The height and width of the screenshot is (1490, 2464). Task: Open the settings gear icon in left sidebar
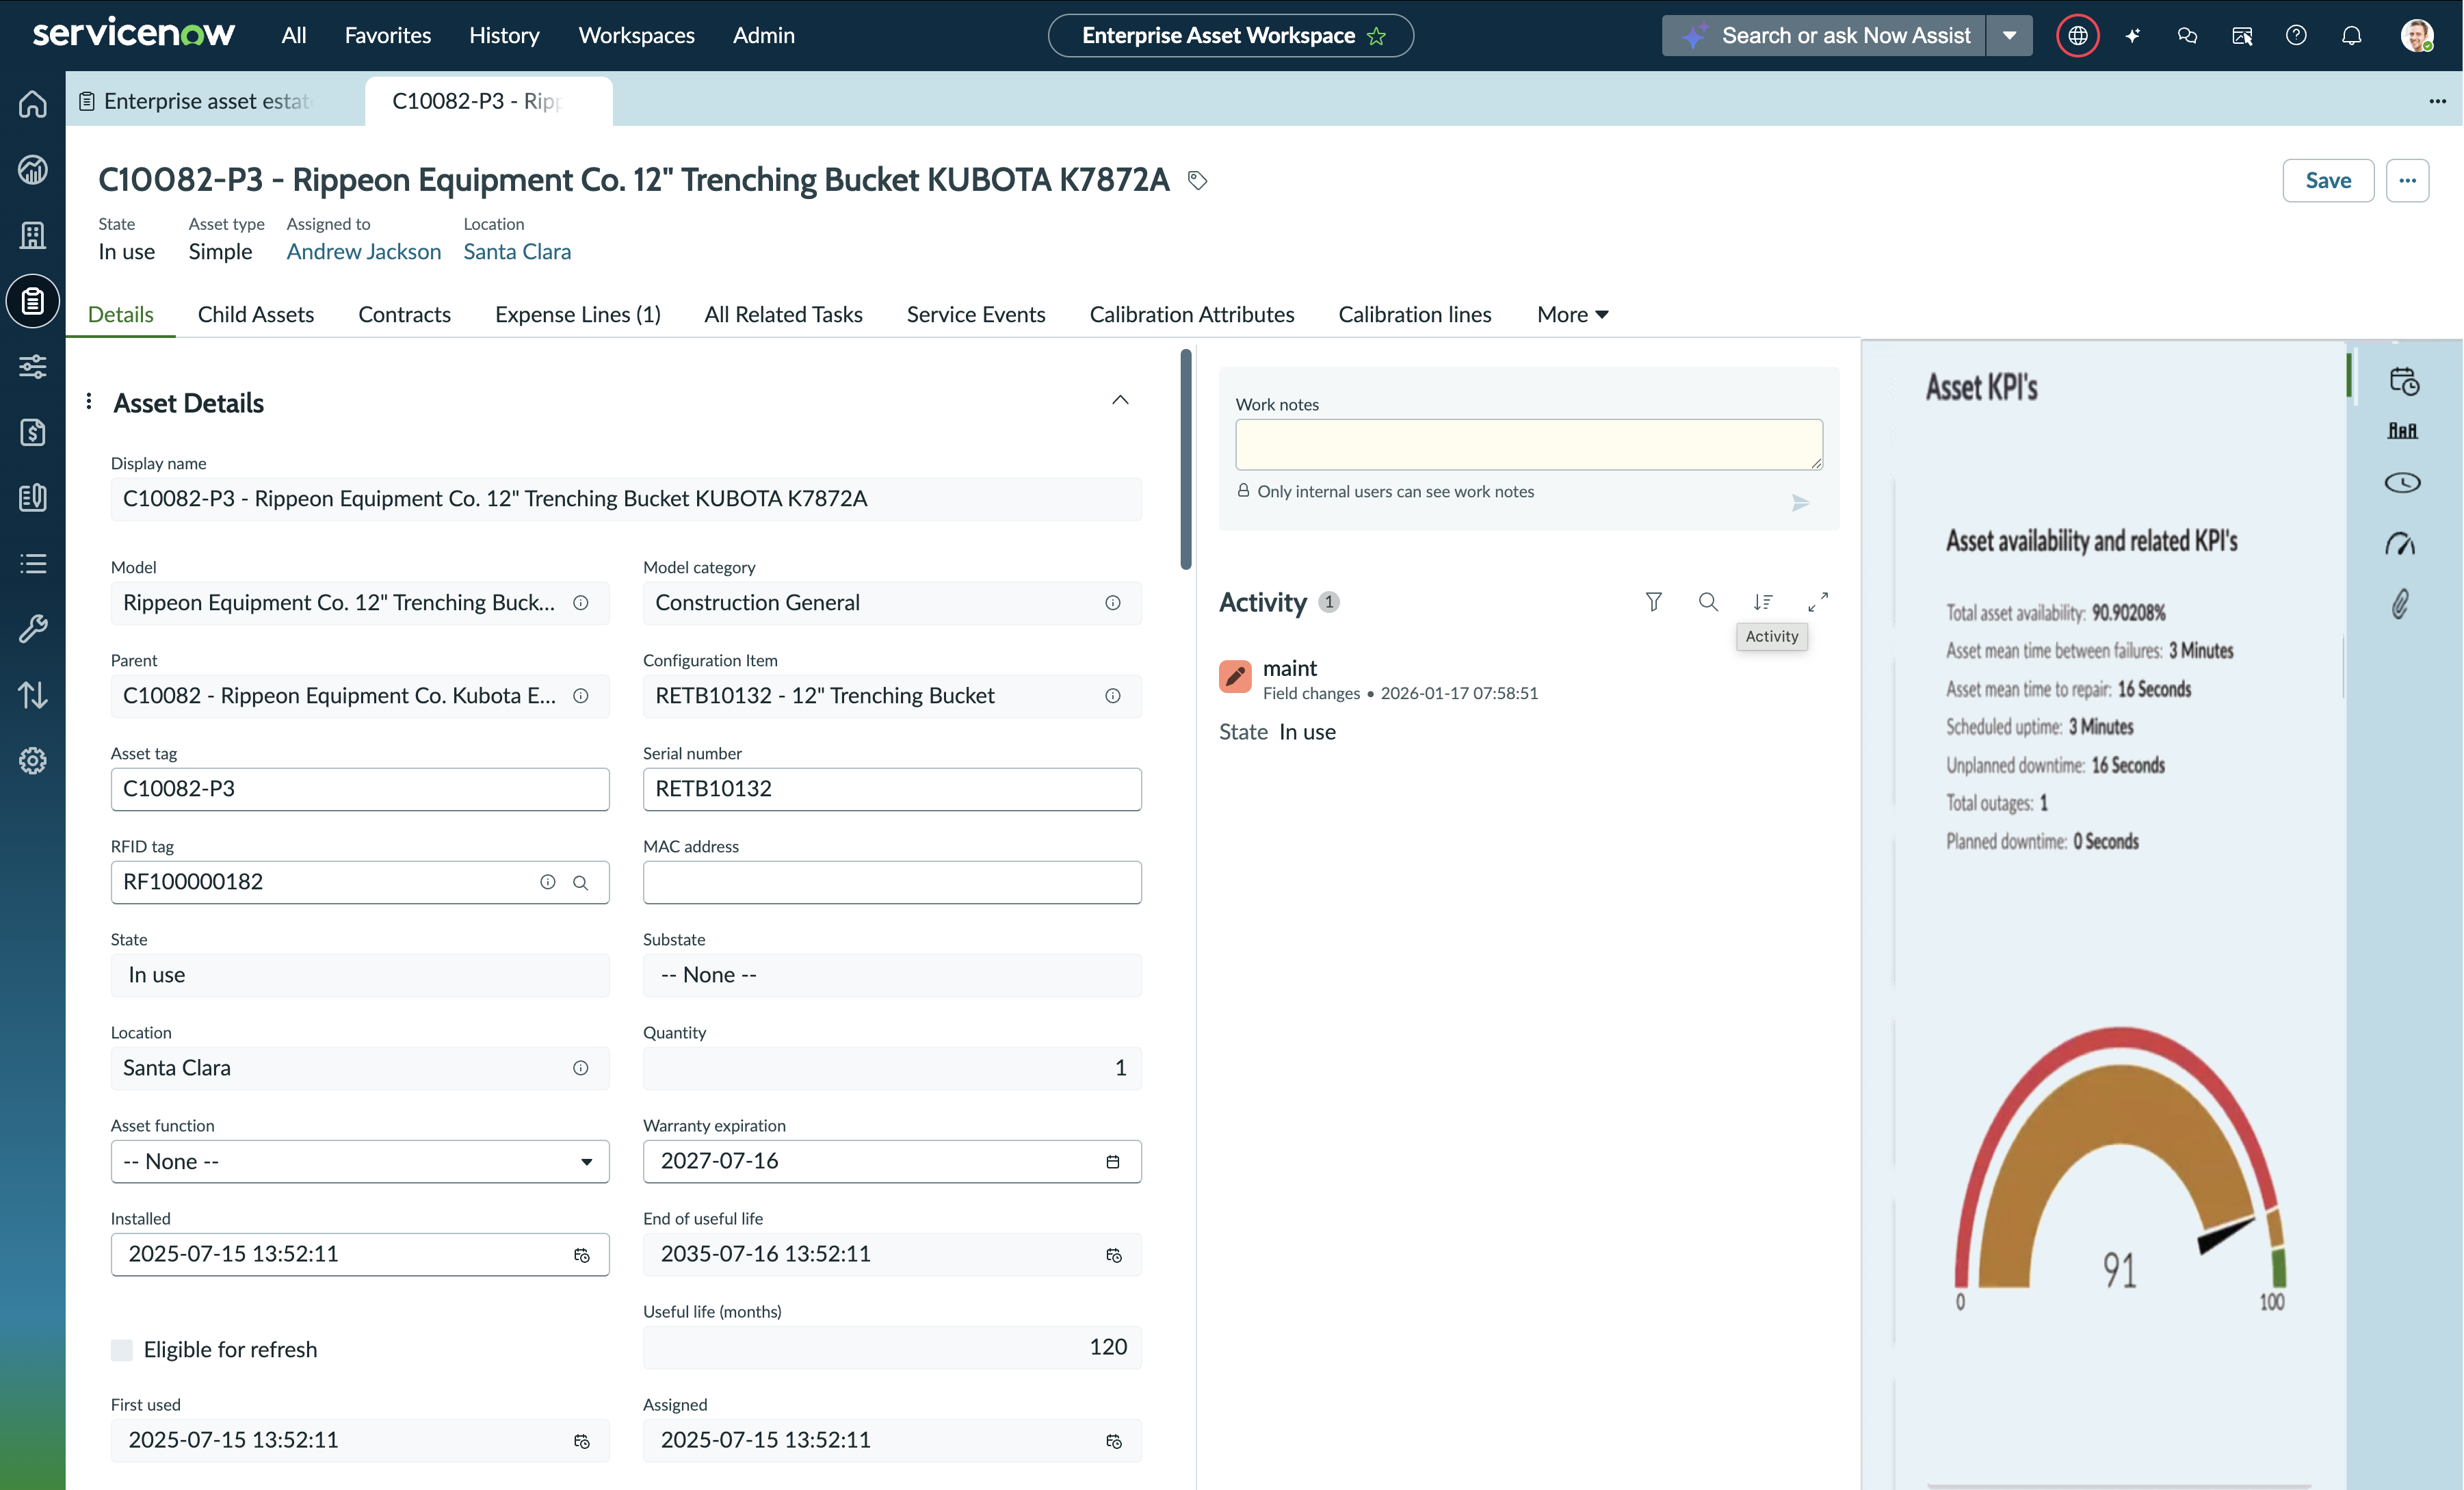(x=33, y=761)
